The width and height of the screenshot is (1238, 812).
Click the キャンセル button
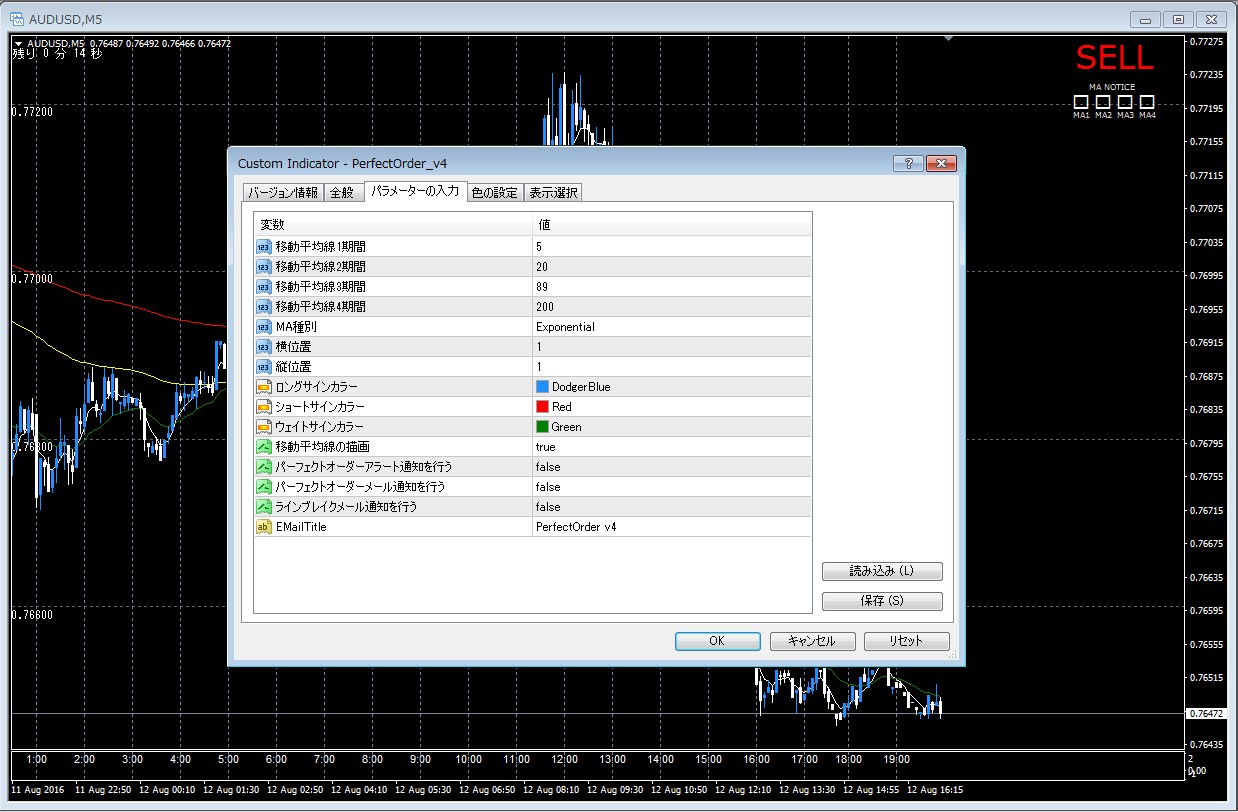point(812,641)
